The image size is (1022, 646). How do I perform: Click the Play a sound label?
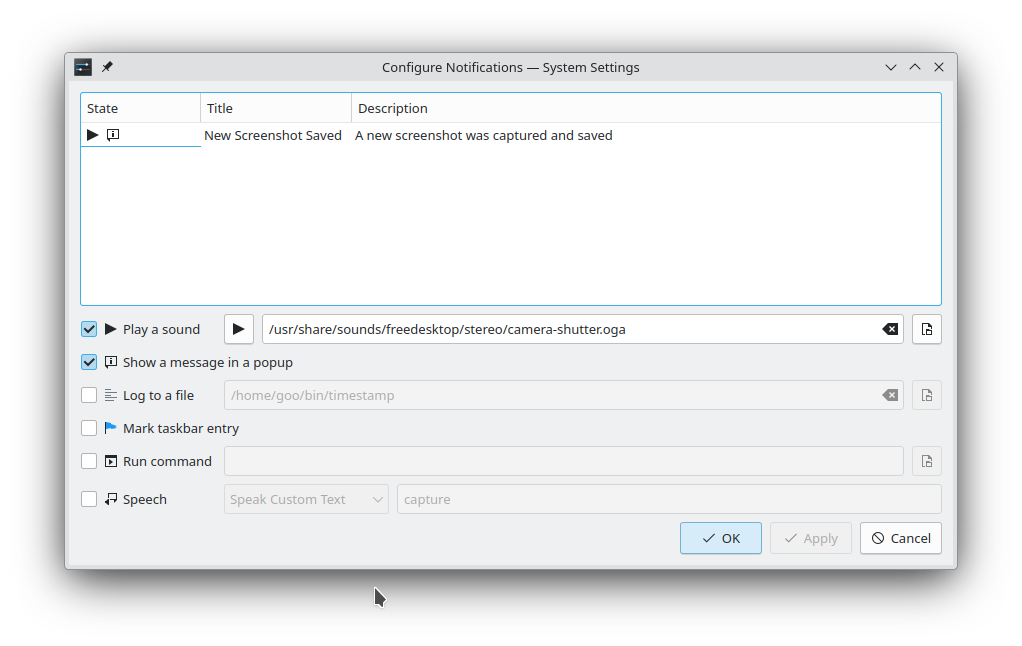[162, 329]
